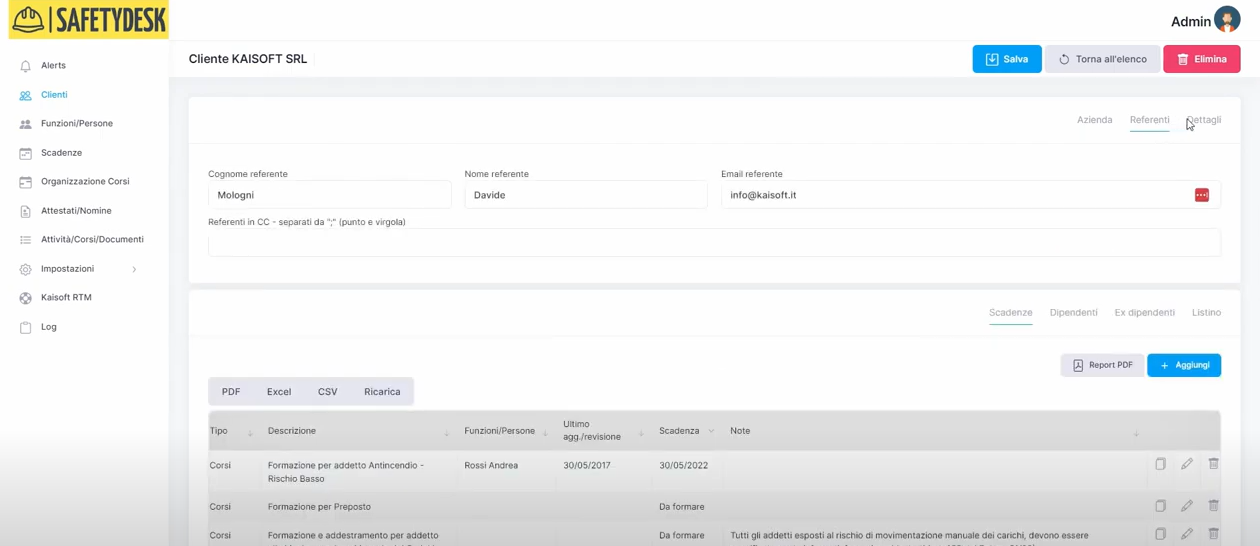Click the Scadenze calendar icon
Screen dimensions: 1260x546
tap(25, 153)
